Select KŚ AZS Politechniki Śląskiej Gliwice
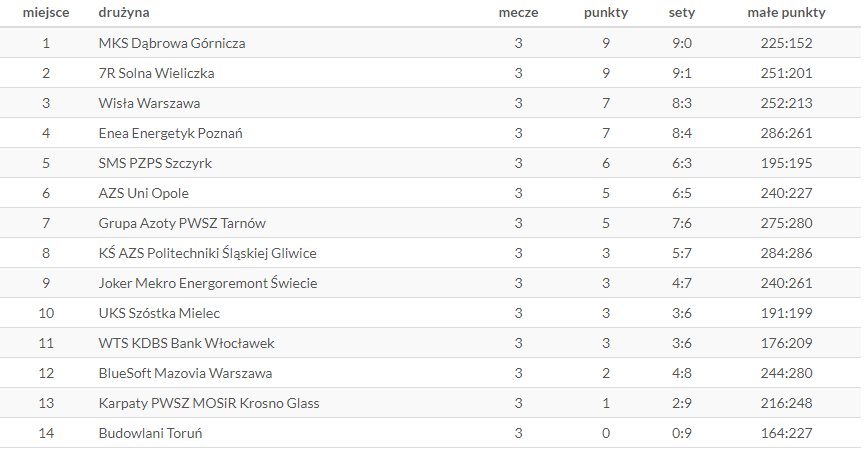This screenshot has height=450, width=865. 207,253
